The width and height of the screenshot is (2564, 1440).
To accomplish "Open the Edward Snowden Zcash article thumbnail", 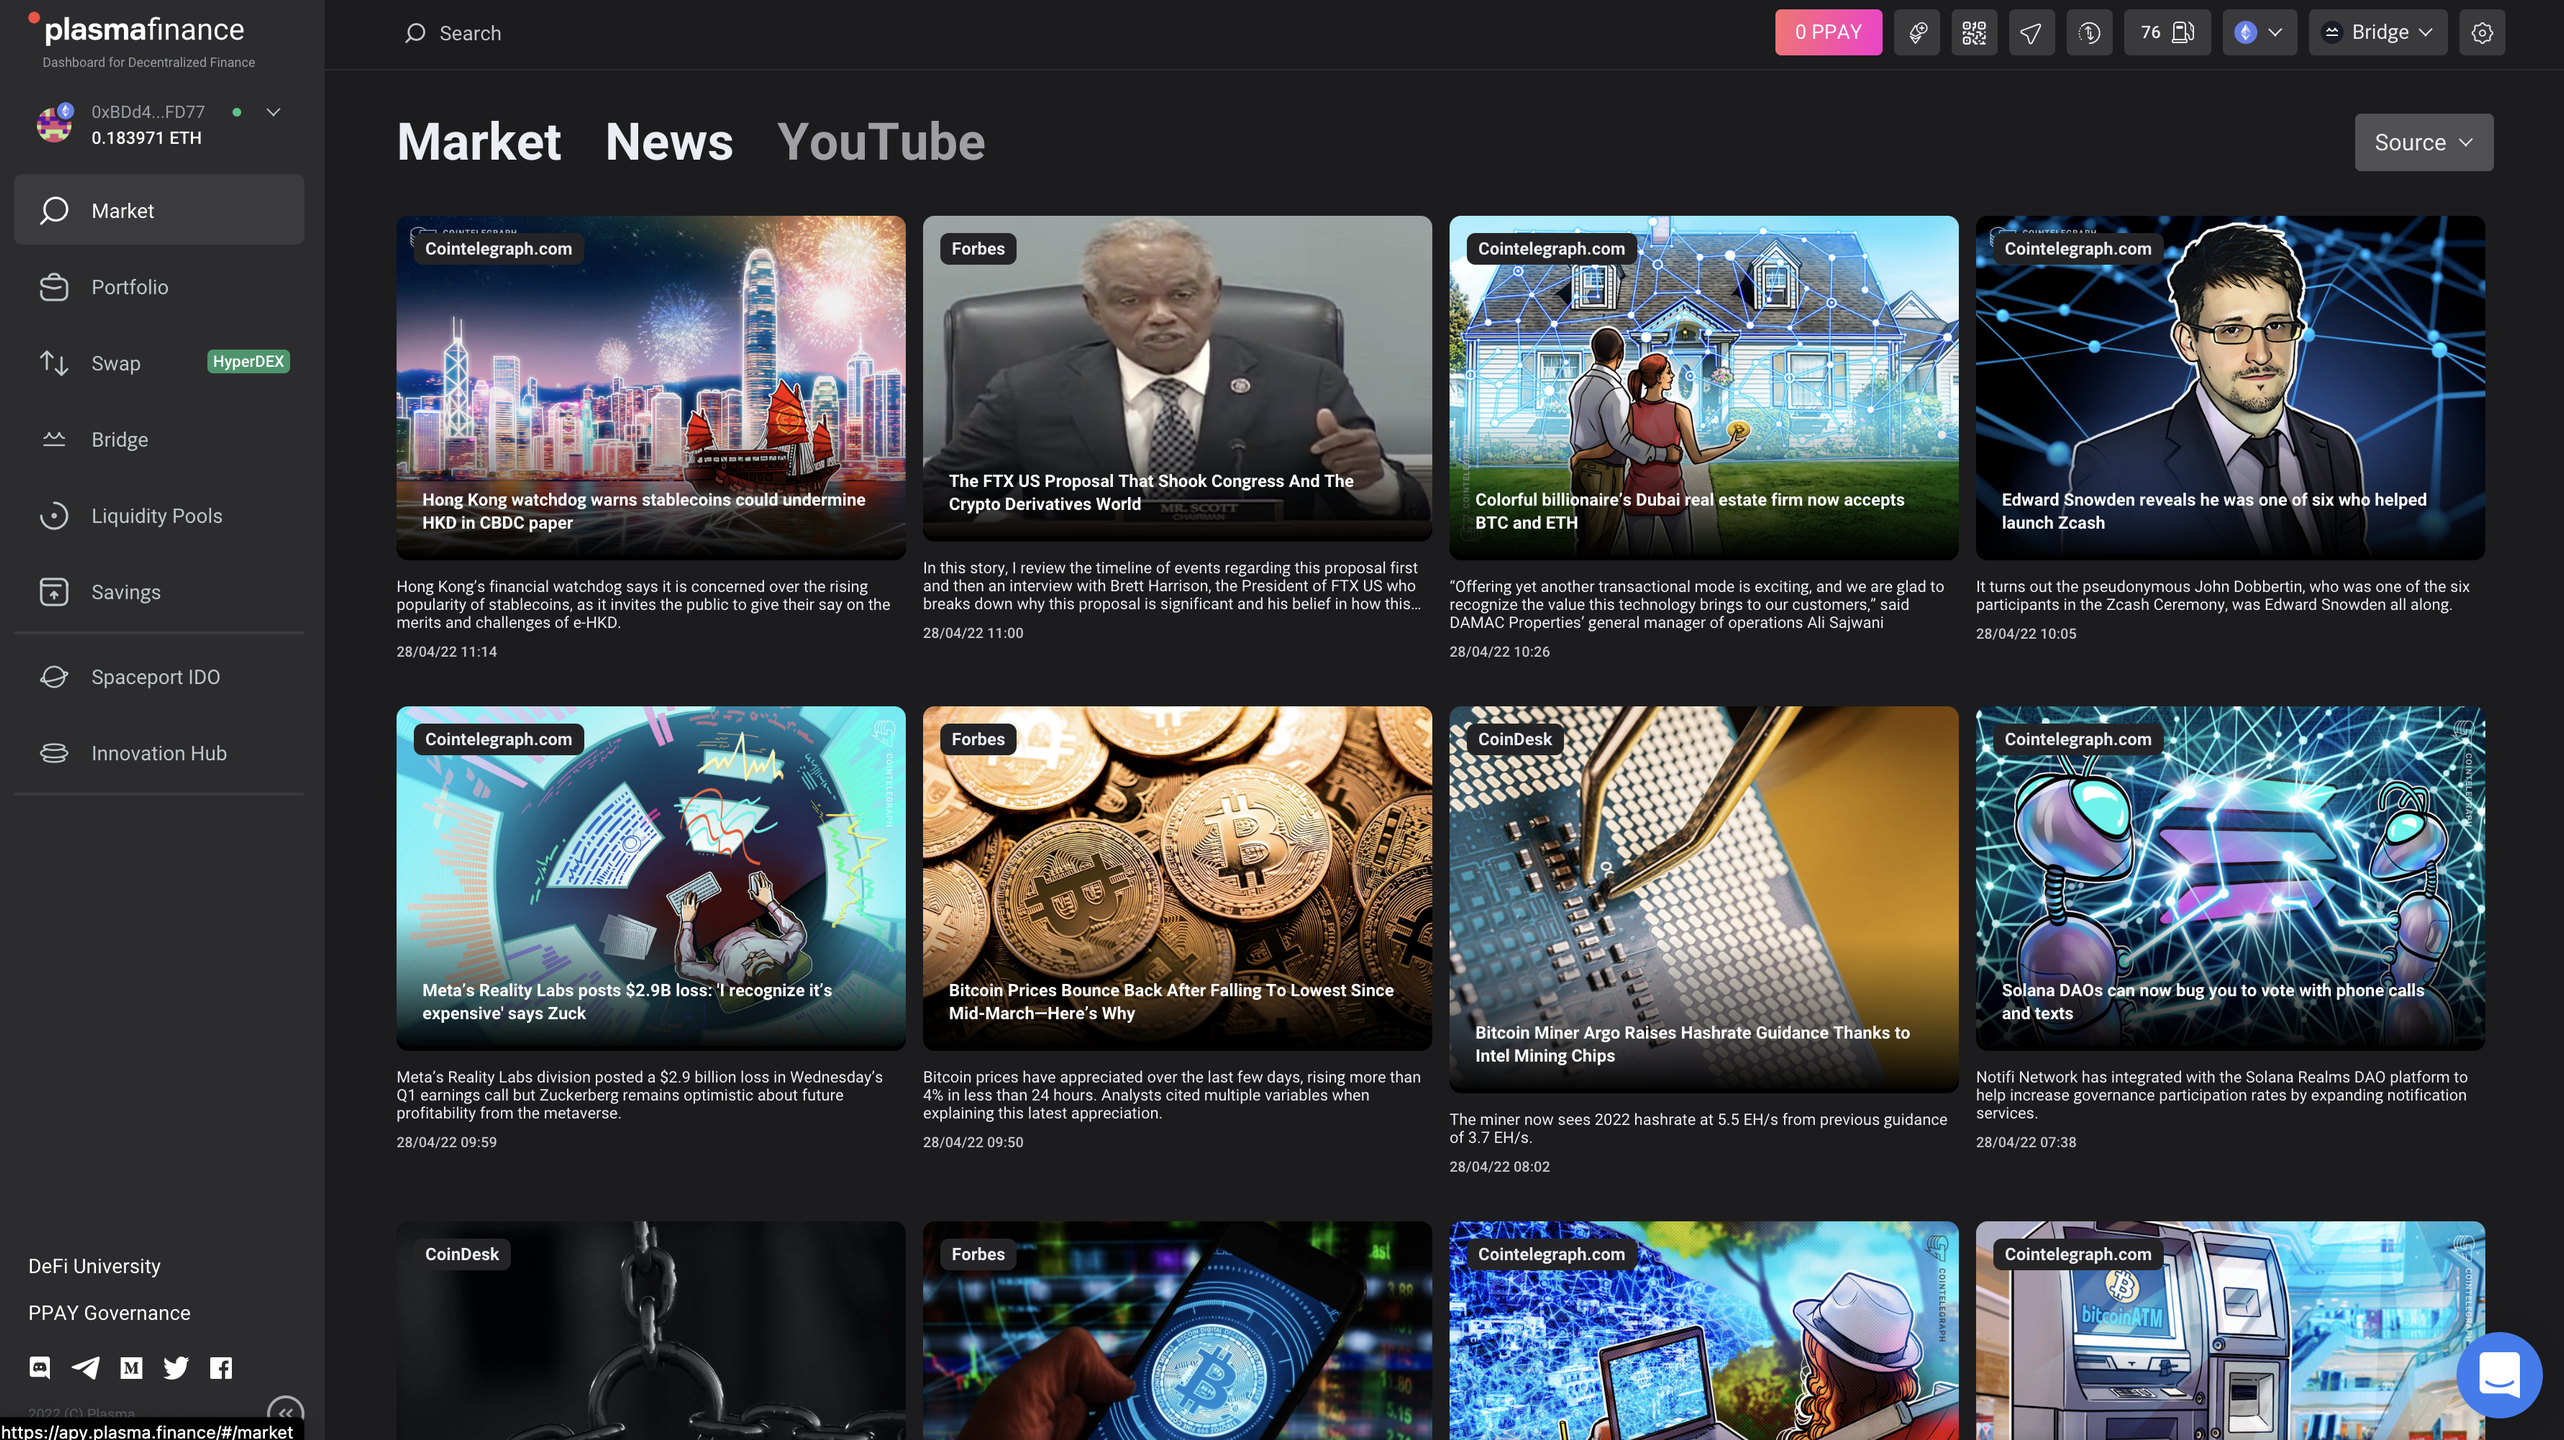I will coord(2229,387).
